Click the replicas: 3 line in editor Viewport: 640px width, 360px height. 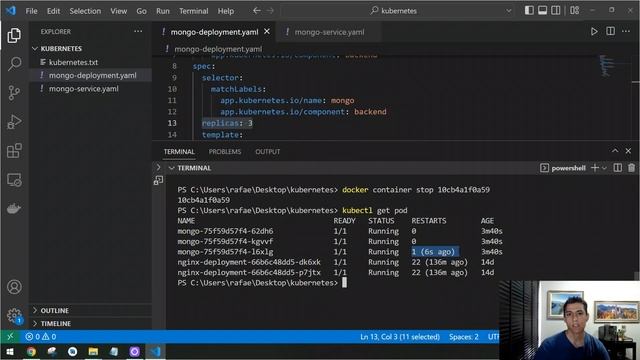click(227, 123)
